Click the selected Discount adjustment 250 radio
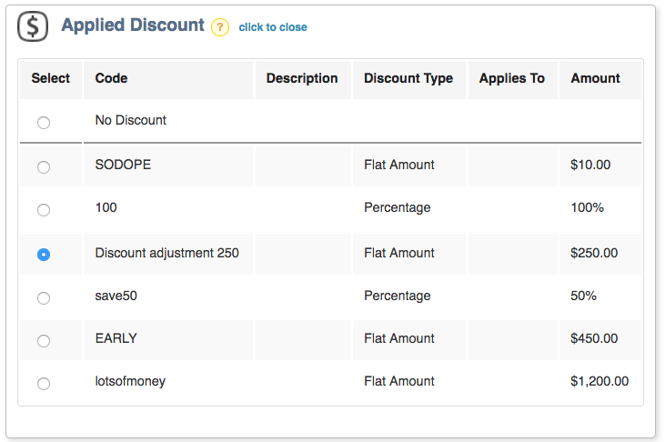This screenshot has height=442, width=665. point(43,255)
